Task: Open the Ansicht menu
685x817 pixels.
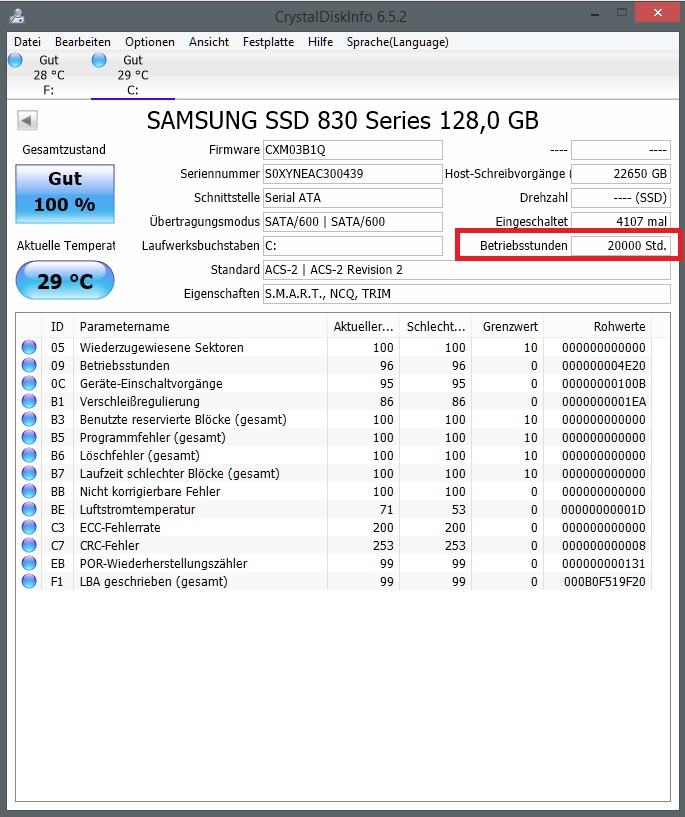Action: click(x=209, y=42)
